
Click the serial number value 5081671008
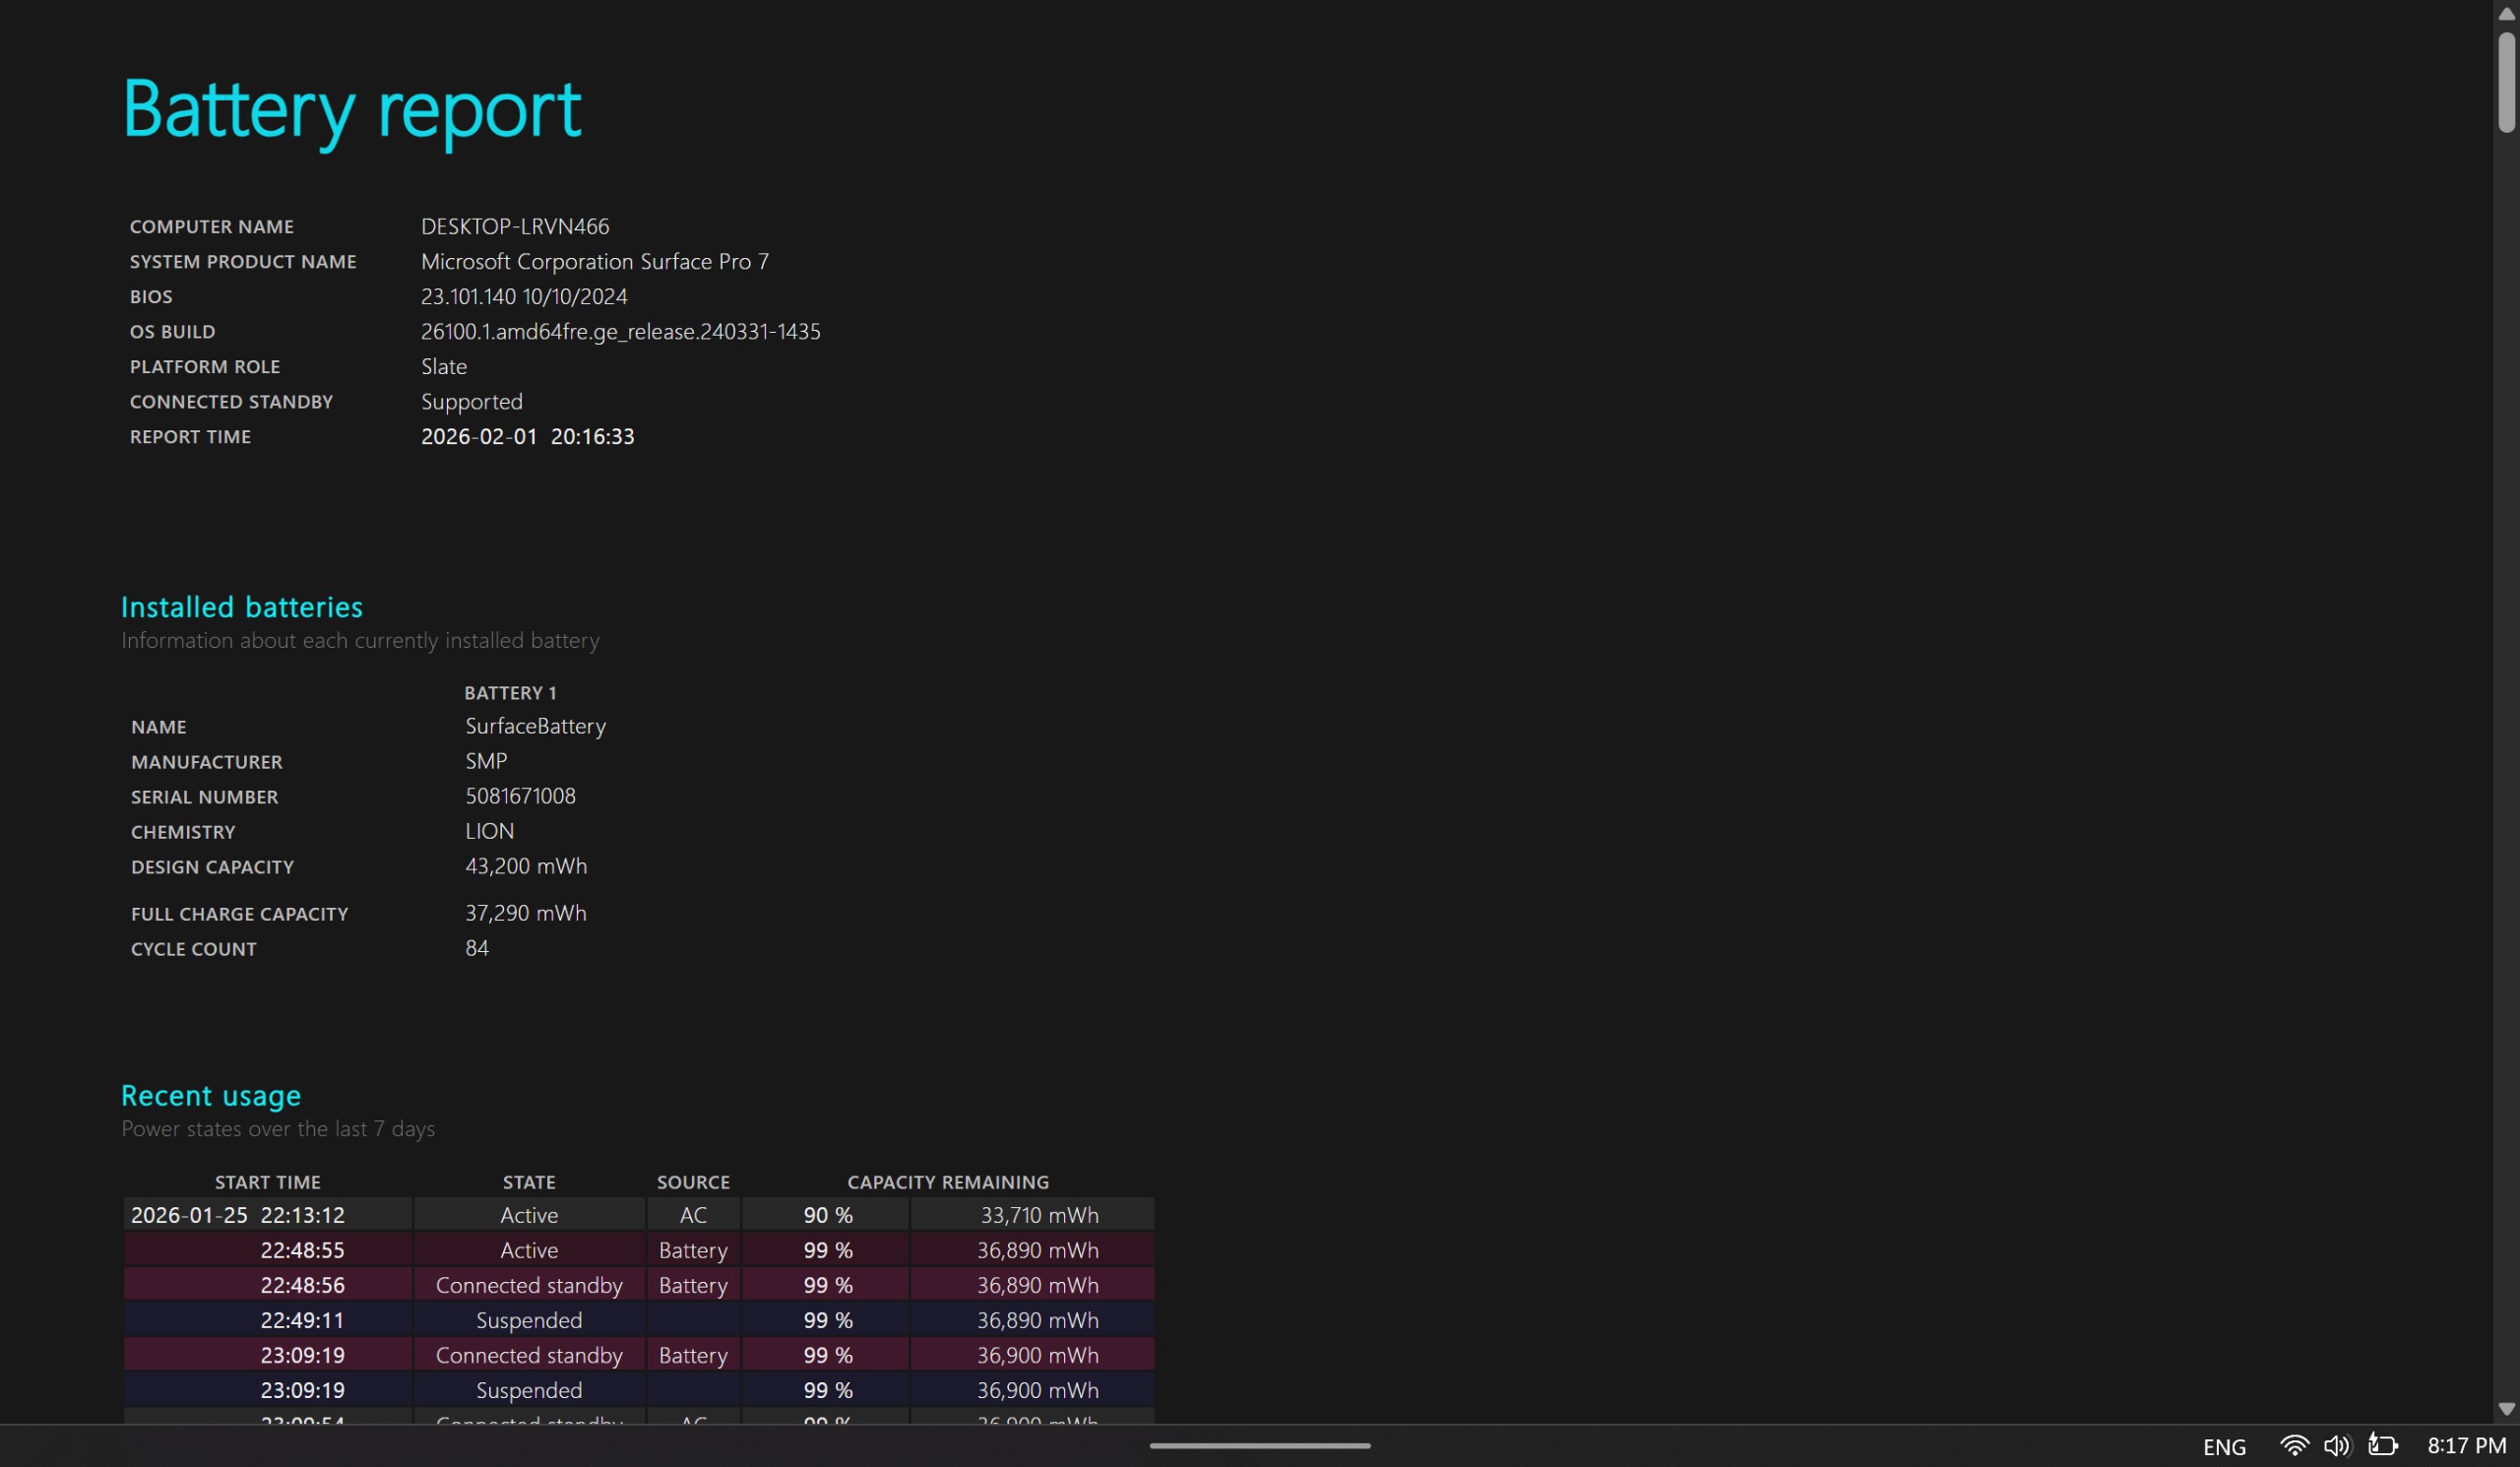click(520, 796)
